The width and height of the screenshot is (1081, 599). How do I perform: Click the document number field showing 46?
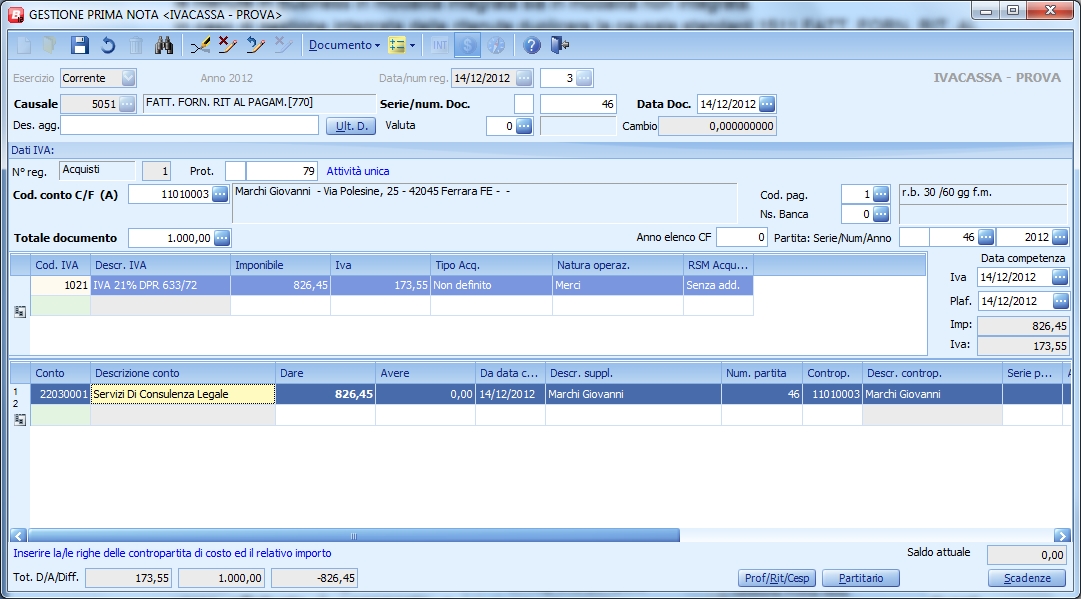(x=578, y=104)
